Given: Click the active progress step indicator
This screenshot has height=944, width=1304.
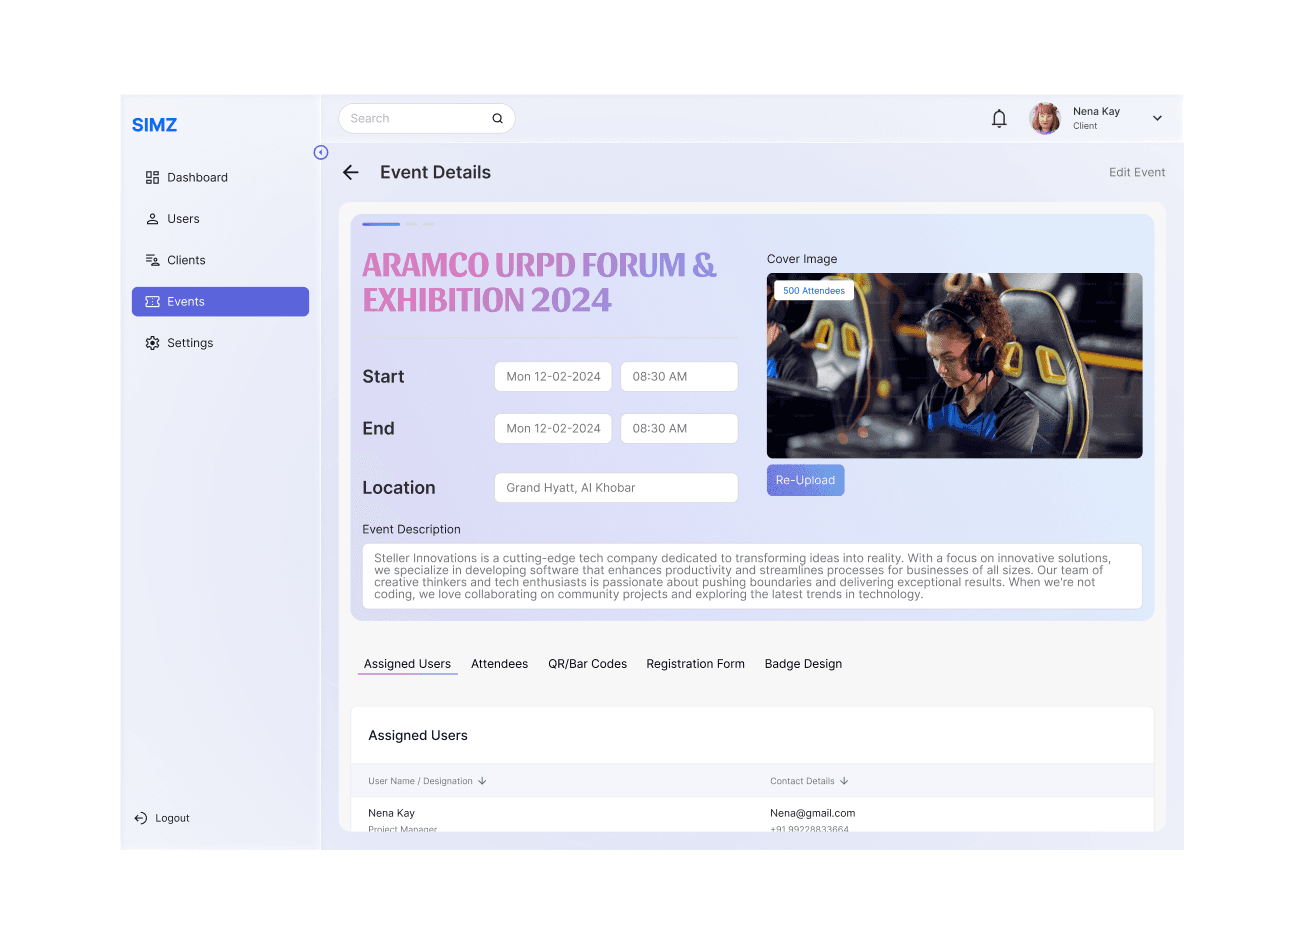Looking at the screenshot, I should point(381,224).
